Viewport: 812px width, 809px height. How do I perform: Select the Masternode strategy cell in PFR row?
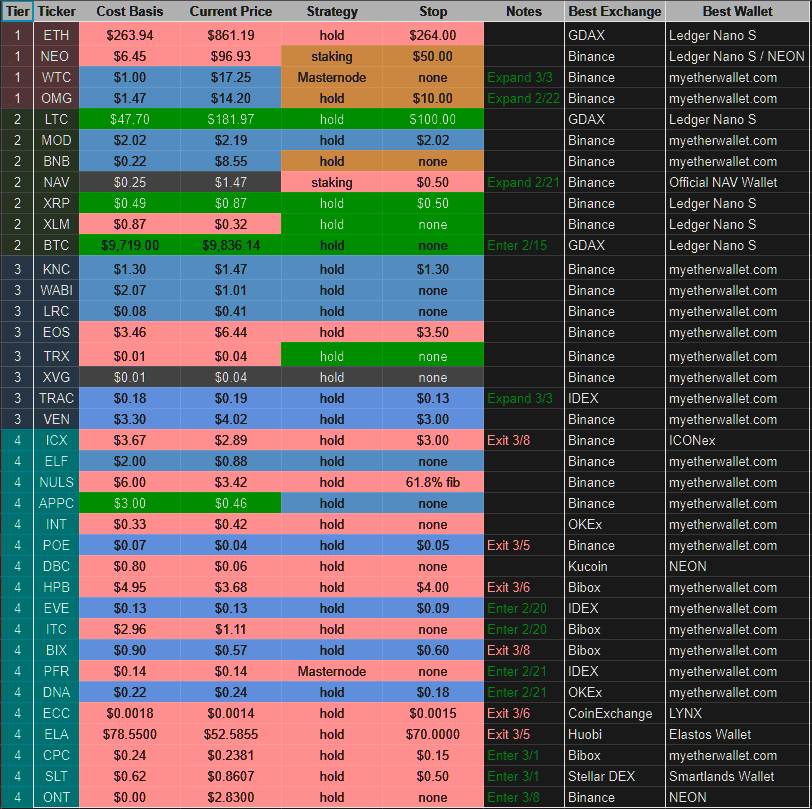pyautogui.click(x=331, y=671)
